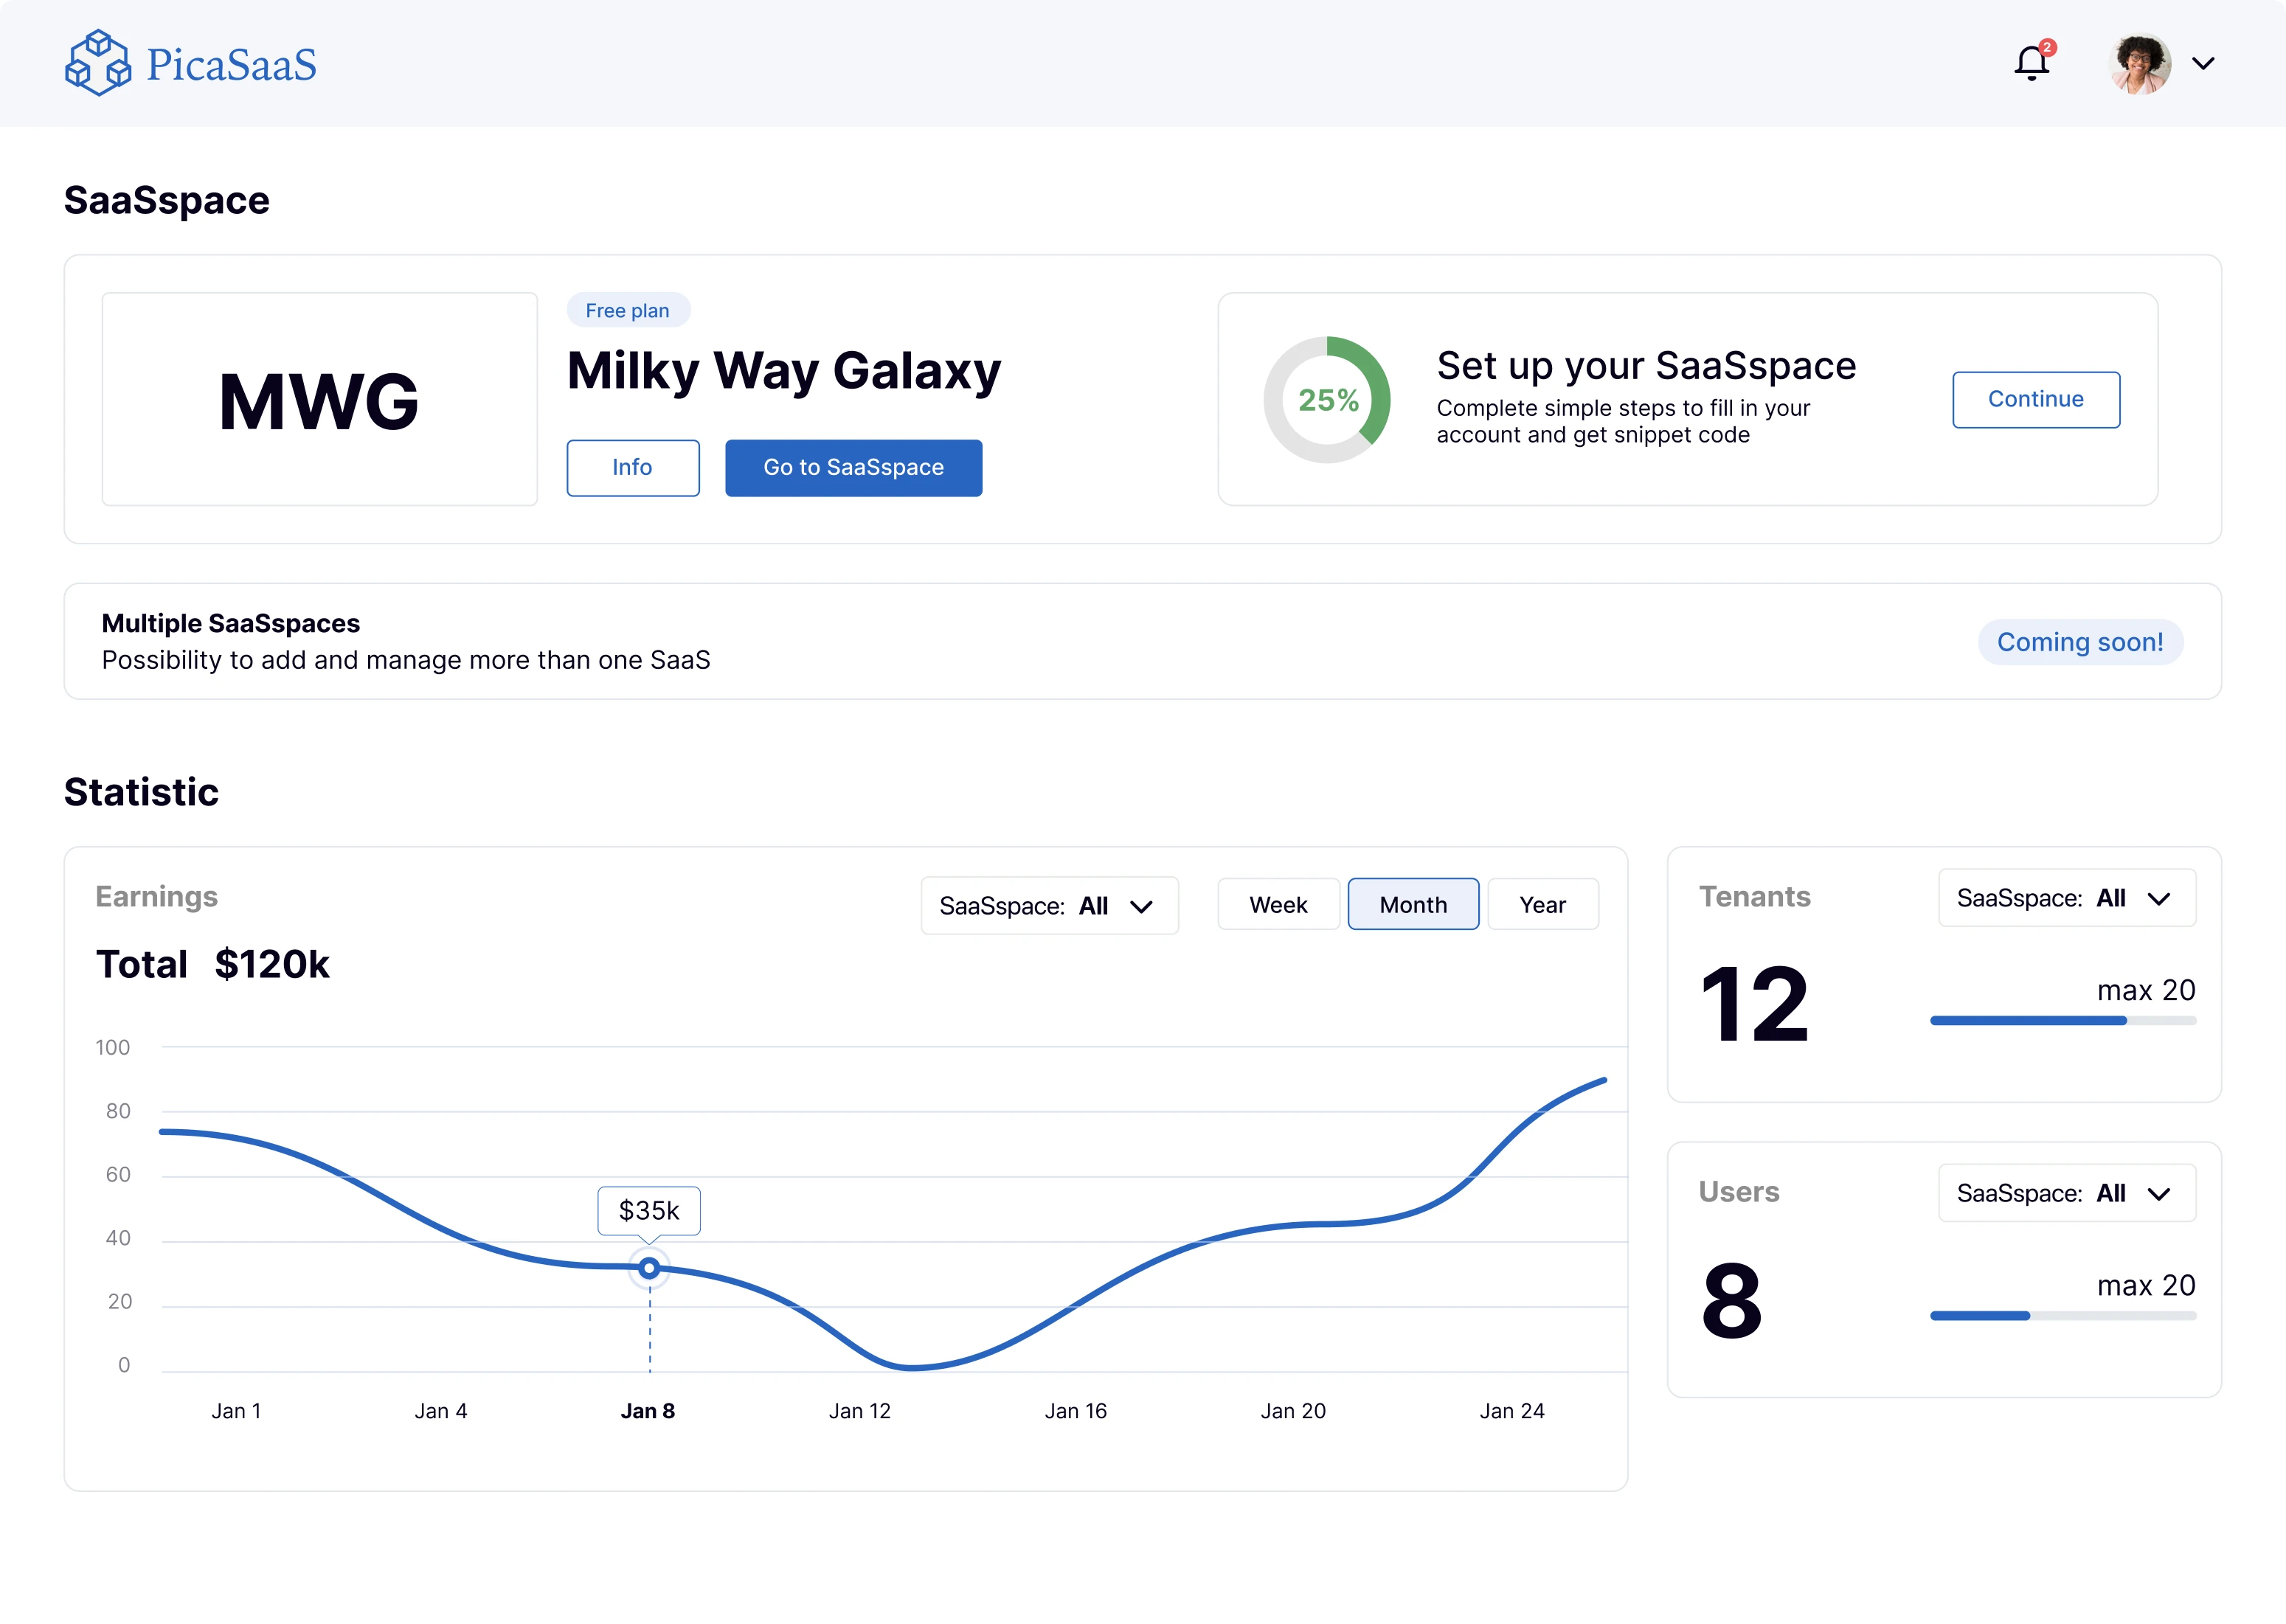Switch earnings view to Week

pos(1278,904)
